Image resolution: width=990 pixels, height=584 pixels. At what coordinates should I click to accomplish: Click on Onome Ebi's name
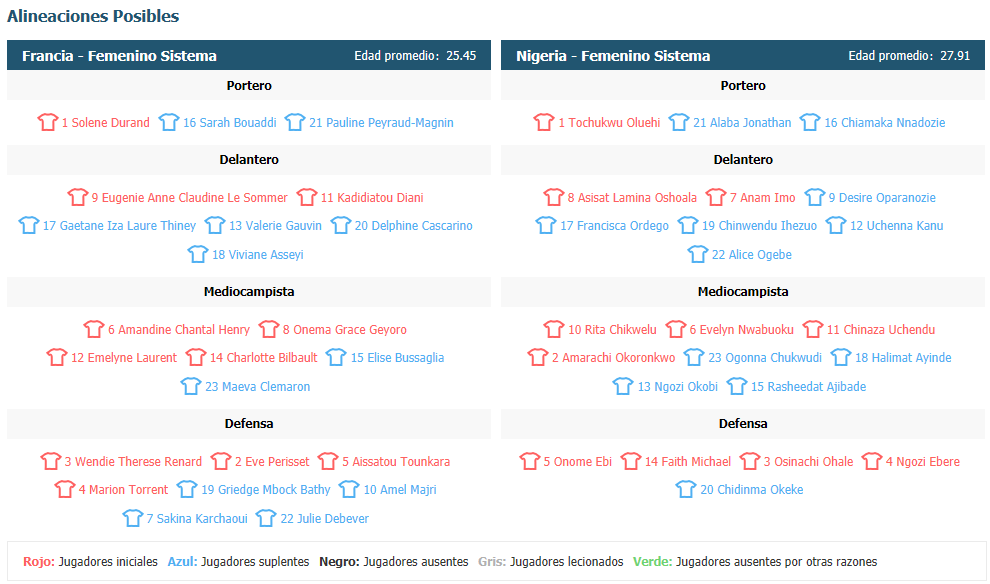(x=578, y=462)
